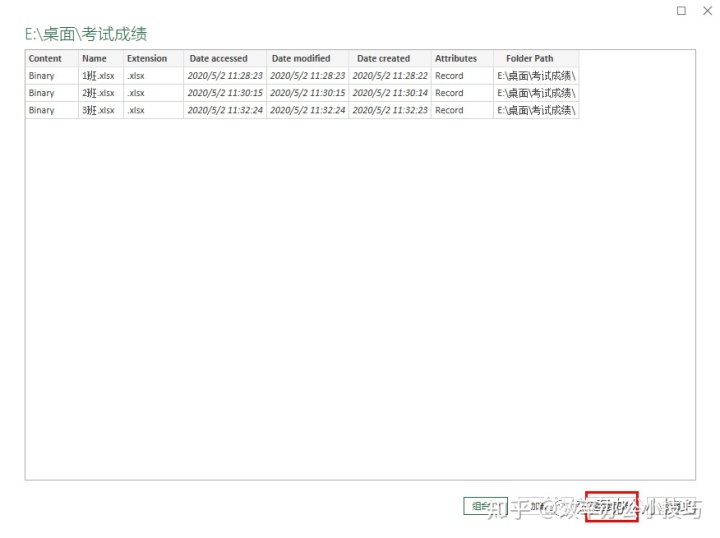Click Date created 2020/5/2 11:28:22
This screenshot has width=720, height=538.
[x=390, y=76]
